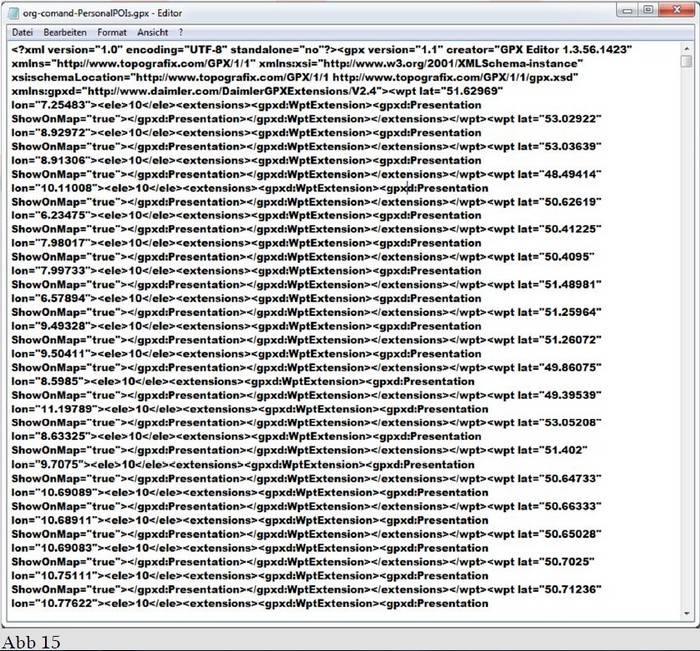Viewport: 700px width, 651px height.
Task: Click the value 'lon="10.75111"'
Action: tap(55, 576)
